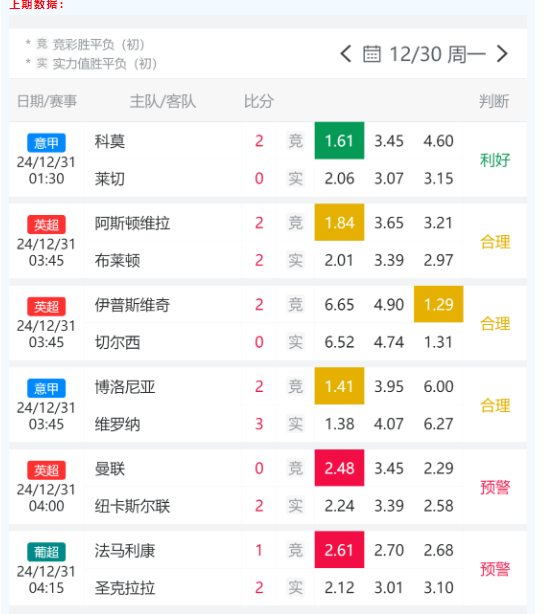This screenshot has width=547, height=614.
Task: Open team 伊普斯维奇 details
Action: (x=132, y=305)
